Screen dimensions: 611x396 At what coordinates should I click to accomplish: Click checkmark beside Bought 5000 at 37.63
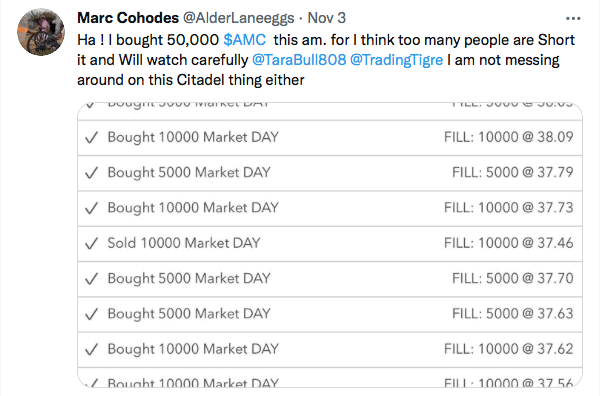click(91, 314)
